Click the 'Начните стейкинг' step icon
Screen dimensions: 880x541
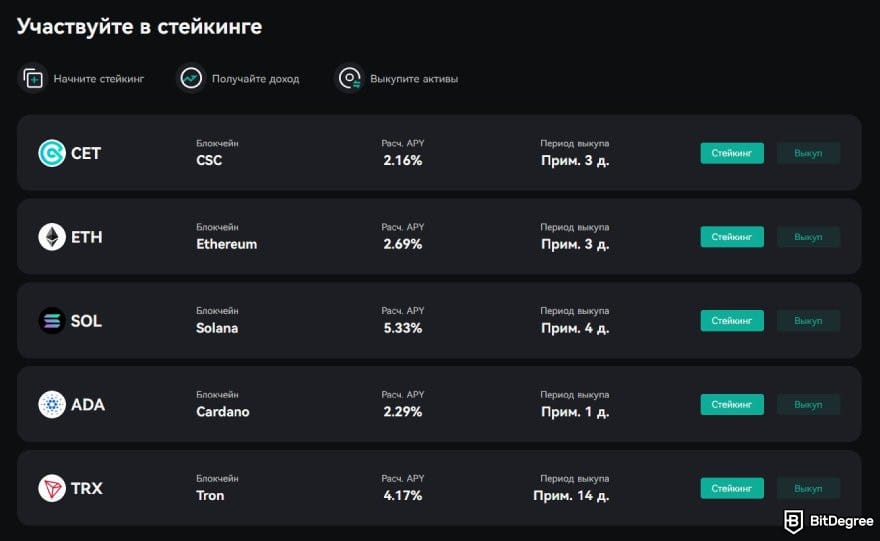click(x=33, y=79)
